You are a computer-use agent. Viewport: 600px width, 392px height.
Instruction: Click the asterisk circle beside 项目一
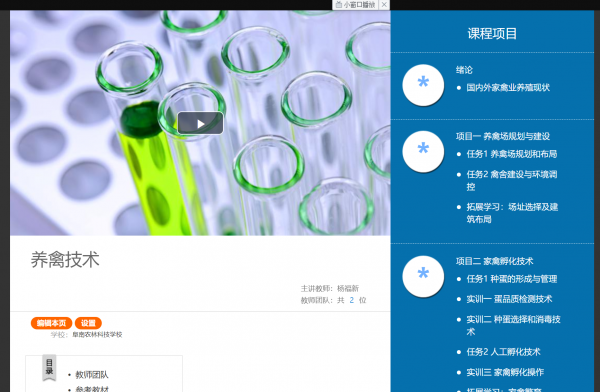[423, 151]
